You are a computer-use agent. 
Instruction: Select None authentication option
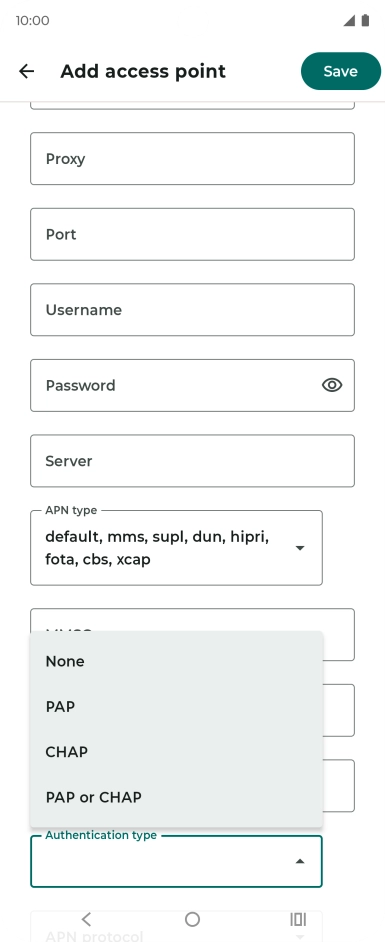177,661
